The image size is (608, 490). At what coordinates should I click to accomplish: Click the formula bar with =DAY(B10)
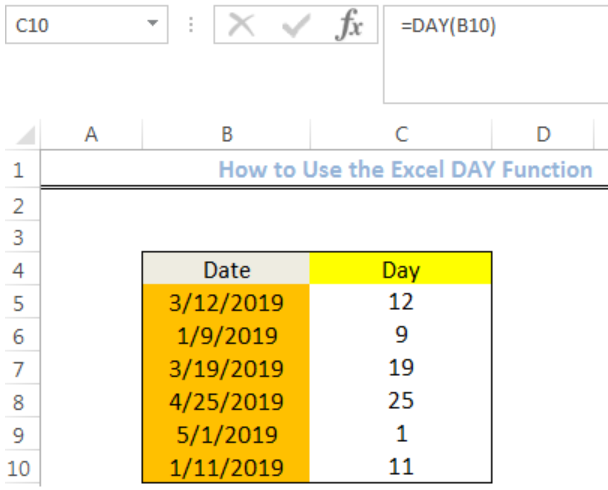495,54
